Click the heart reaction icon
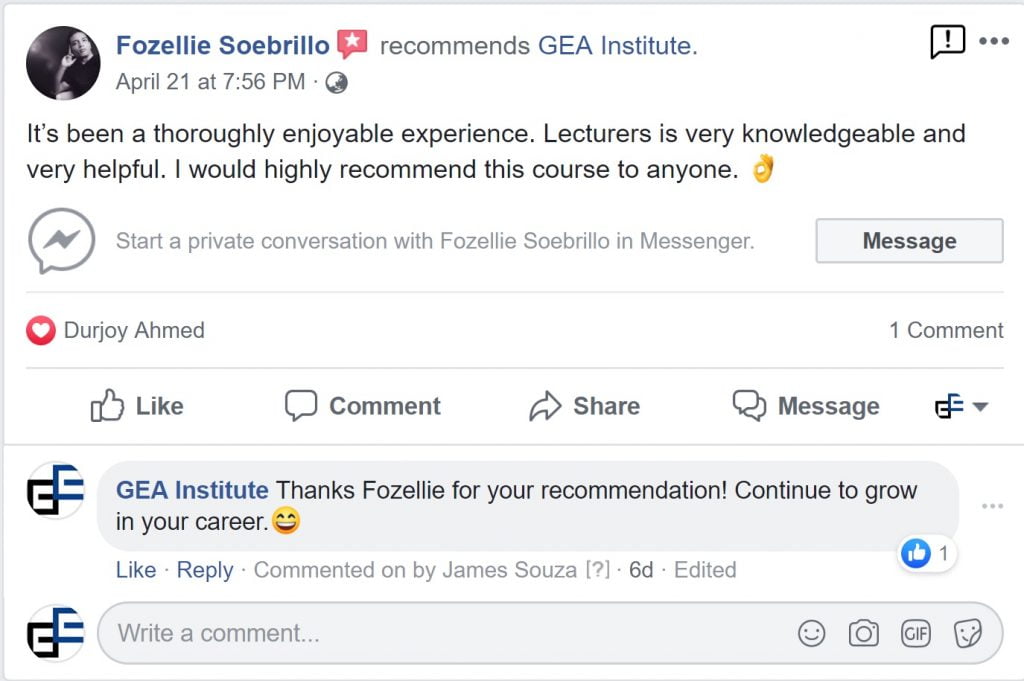Screen dimensions: 1024x681 click(40, 331)
